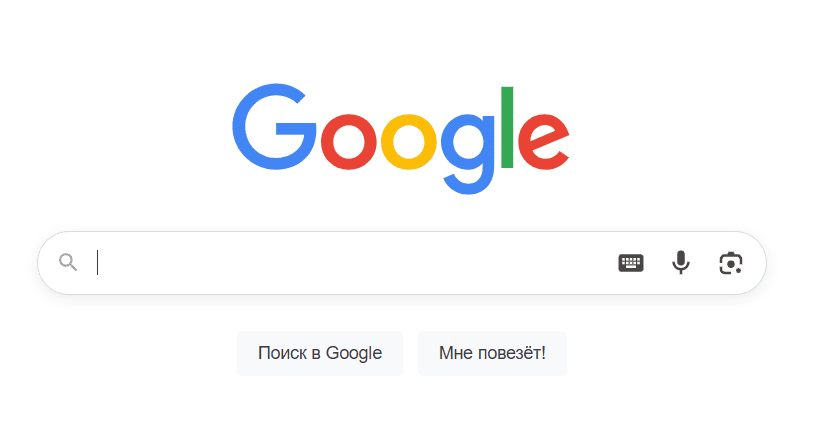Click the yellow o in the Google logo
818x425 pixels.
tap(408, 142)
